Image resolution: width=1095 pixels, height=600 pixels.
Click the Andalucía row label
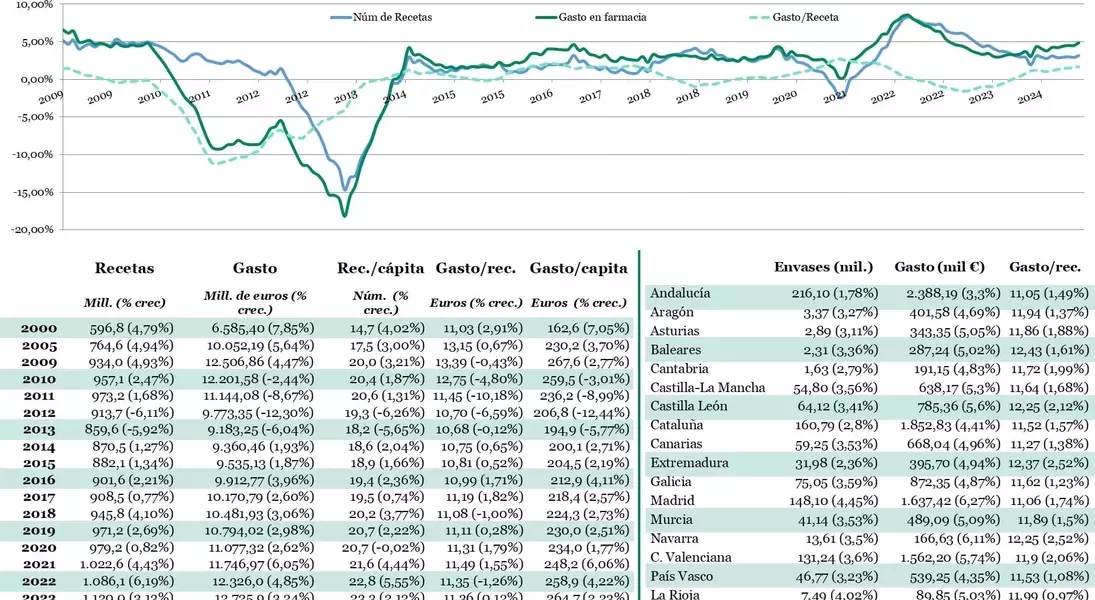[680, 293]
